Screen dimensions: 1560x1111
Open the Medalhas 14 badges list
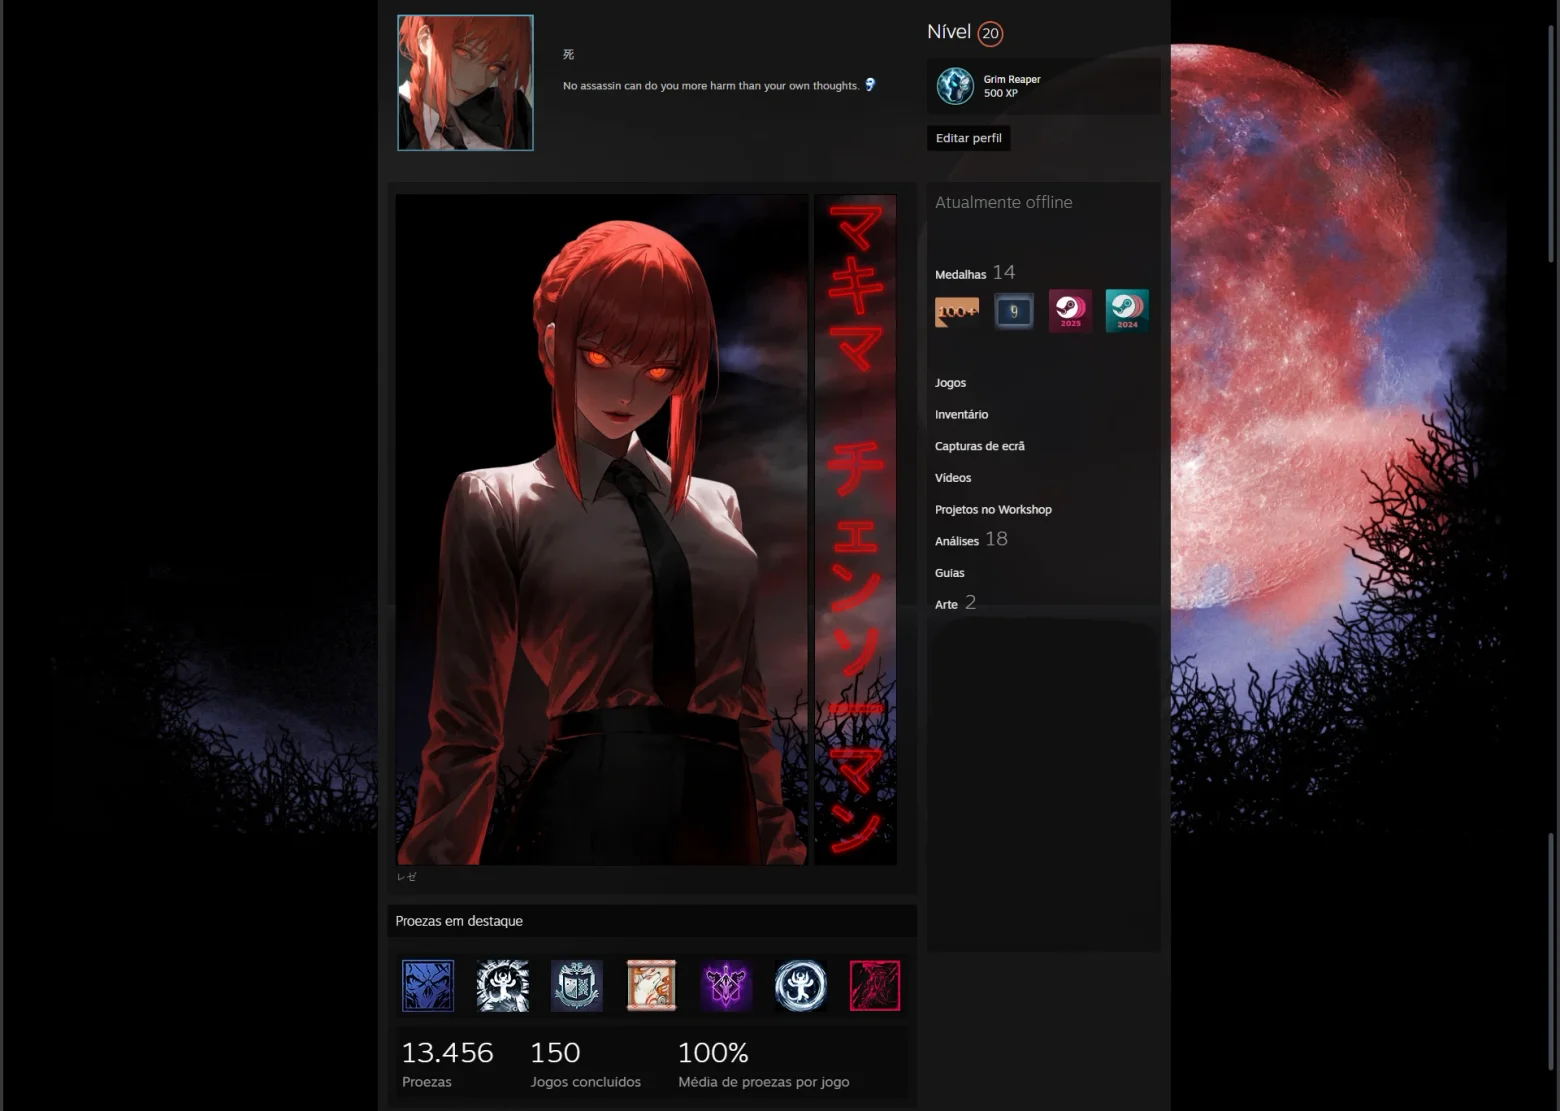975,273
